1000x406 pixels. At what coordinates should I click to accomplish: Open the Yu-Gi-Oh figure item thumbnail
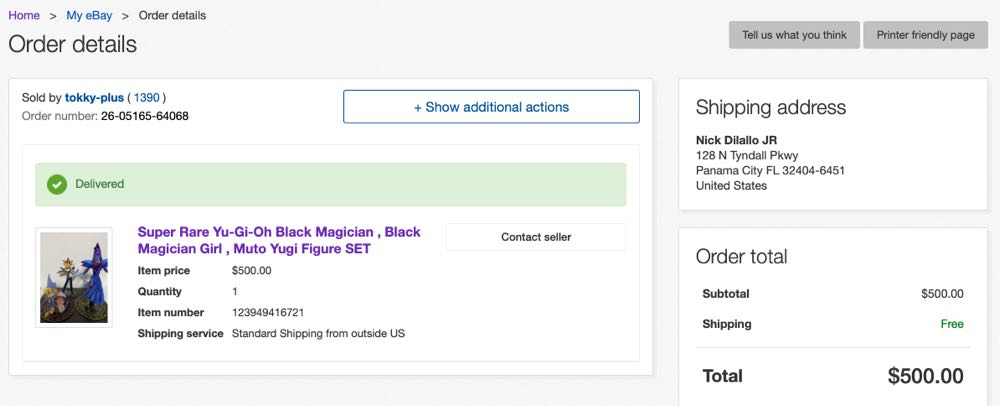(73, 277)
